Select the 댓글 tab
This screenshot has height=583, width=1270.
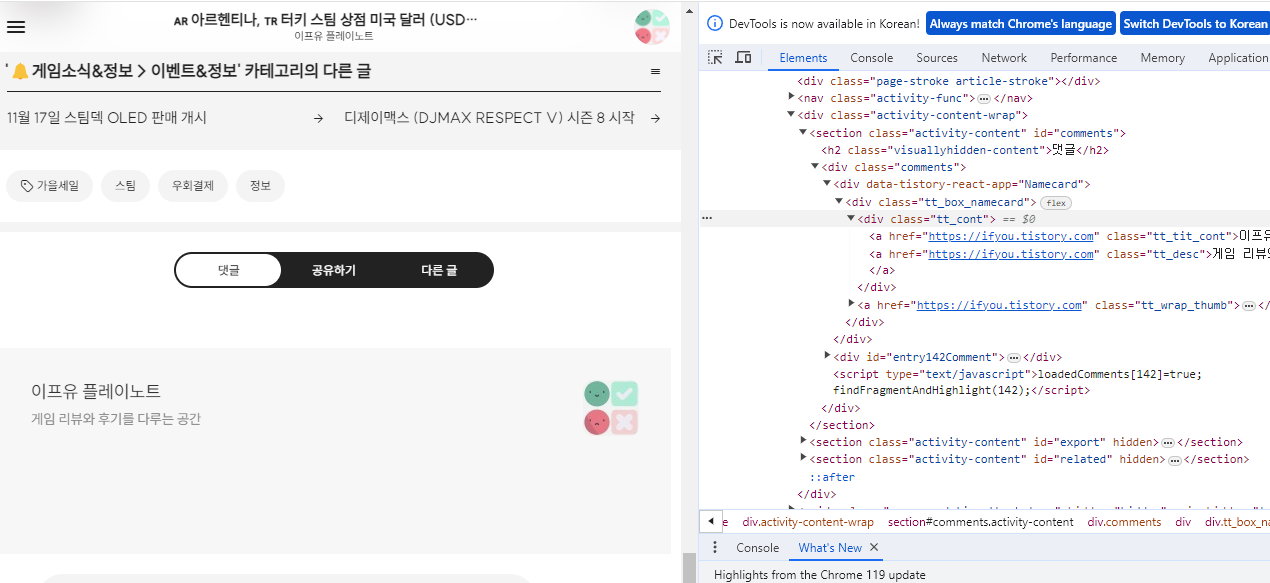click(229, 270)
